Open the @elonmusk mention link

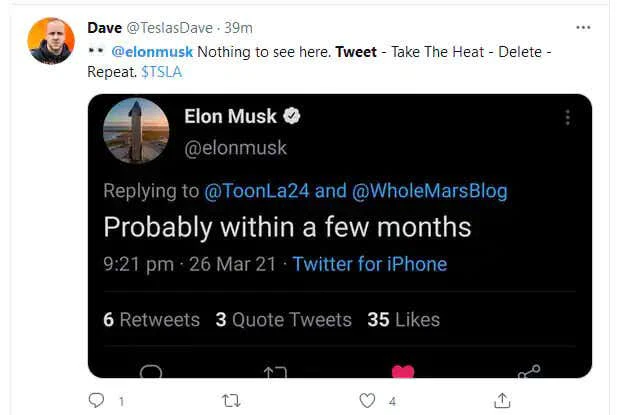[152, 51]
